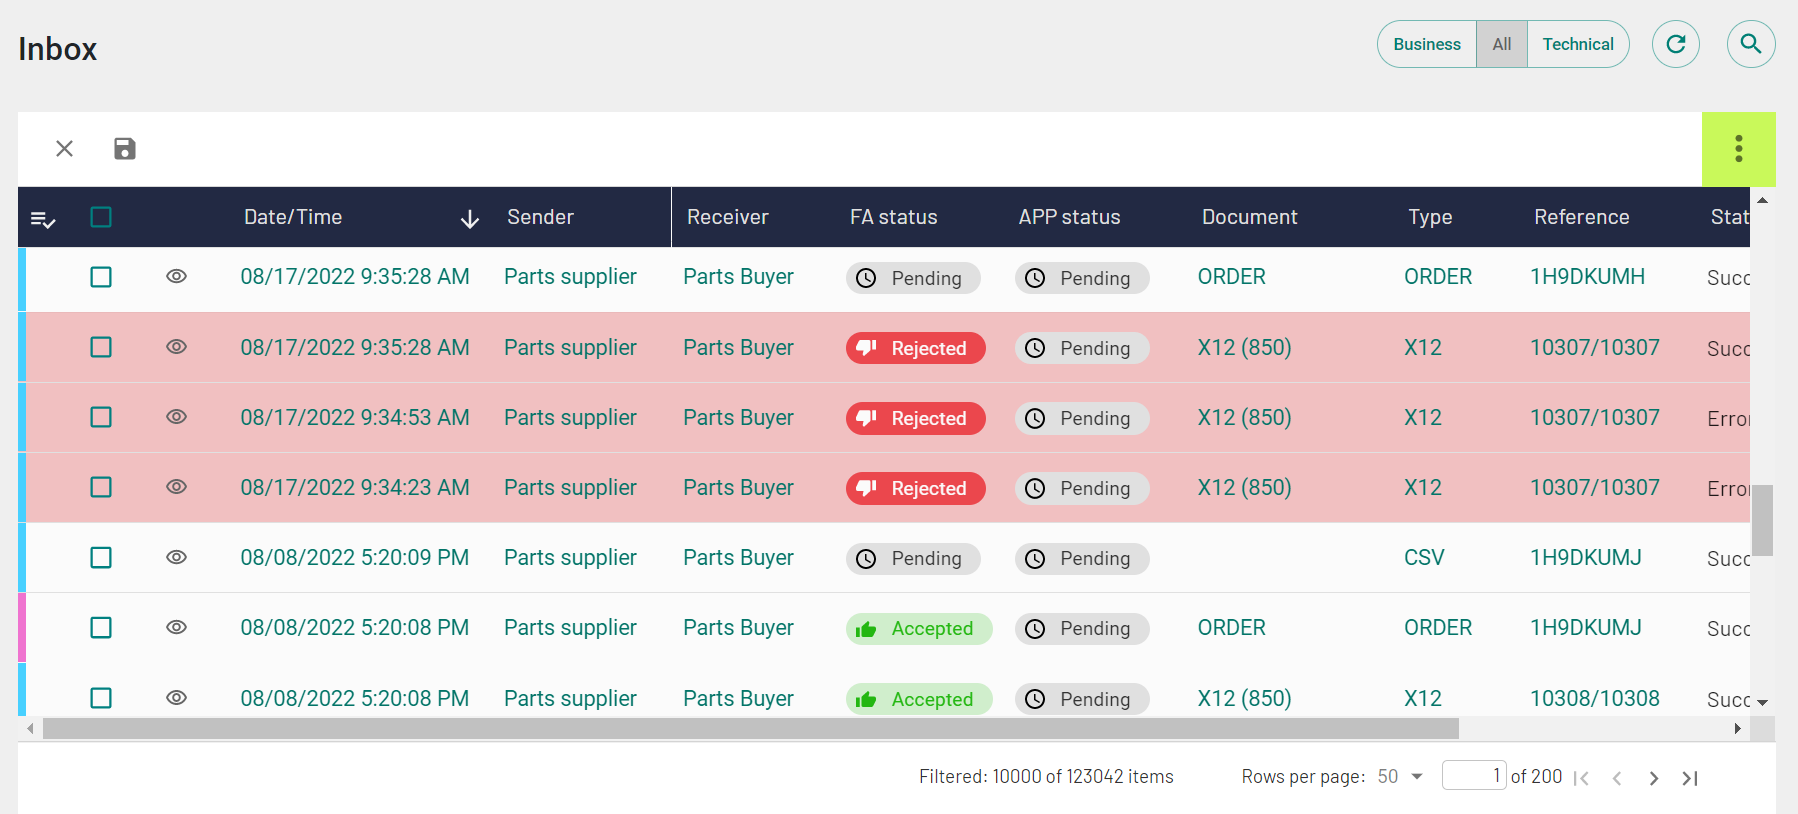Click the page number input field
1798x814 pixels.
(1474, 775)
